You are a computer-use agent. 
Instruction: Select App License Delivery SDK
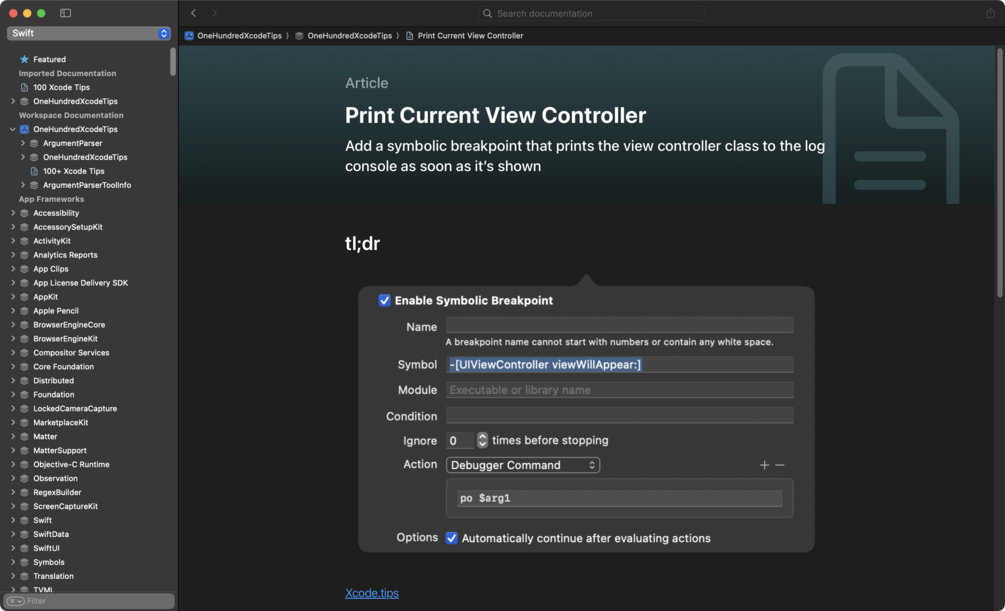80,283
